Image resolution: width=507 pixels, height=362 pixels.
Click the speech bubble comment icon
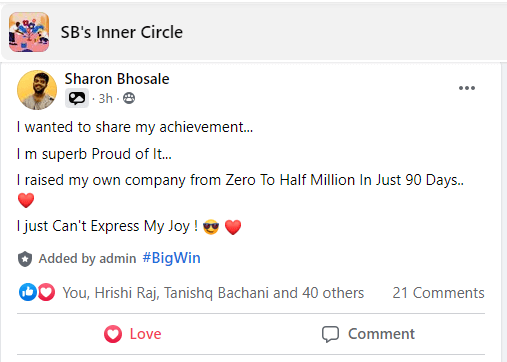click(330, 334)
